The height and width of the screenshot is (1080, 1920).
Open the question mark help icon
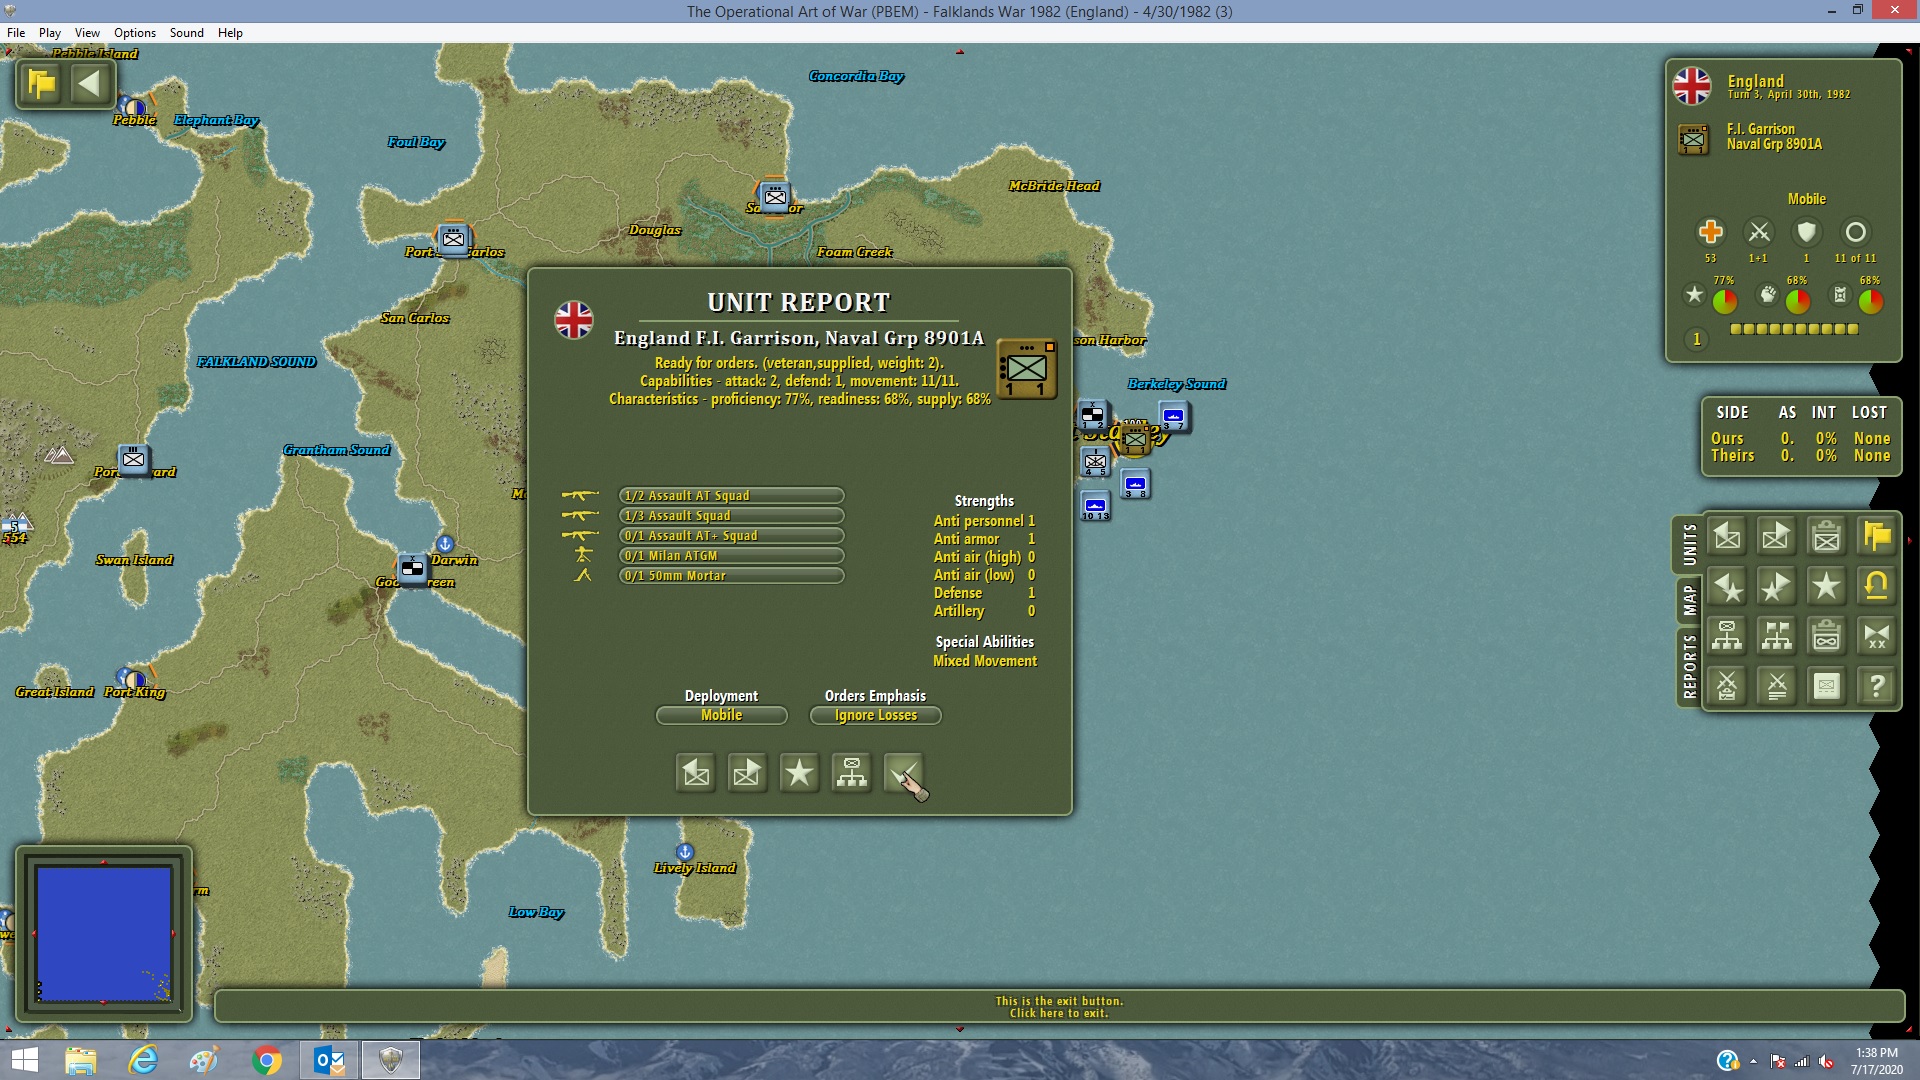point(1877,686)
